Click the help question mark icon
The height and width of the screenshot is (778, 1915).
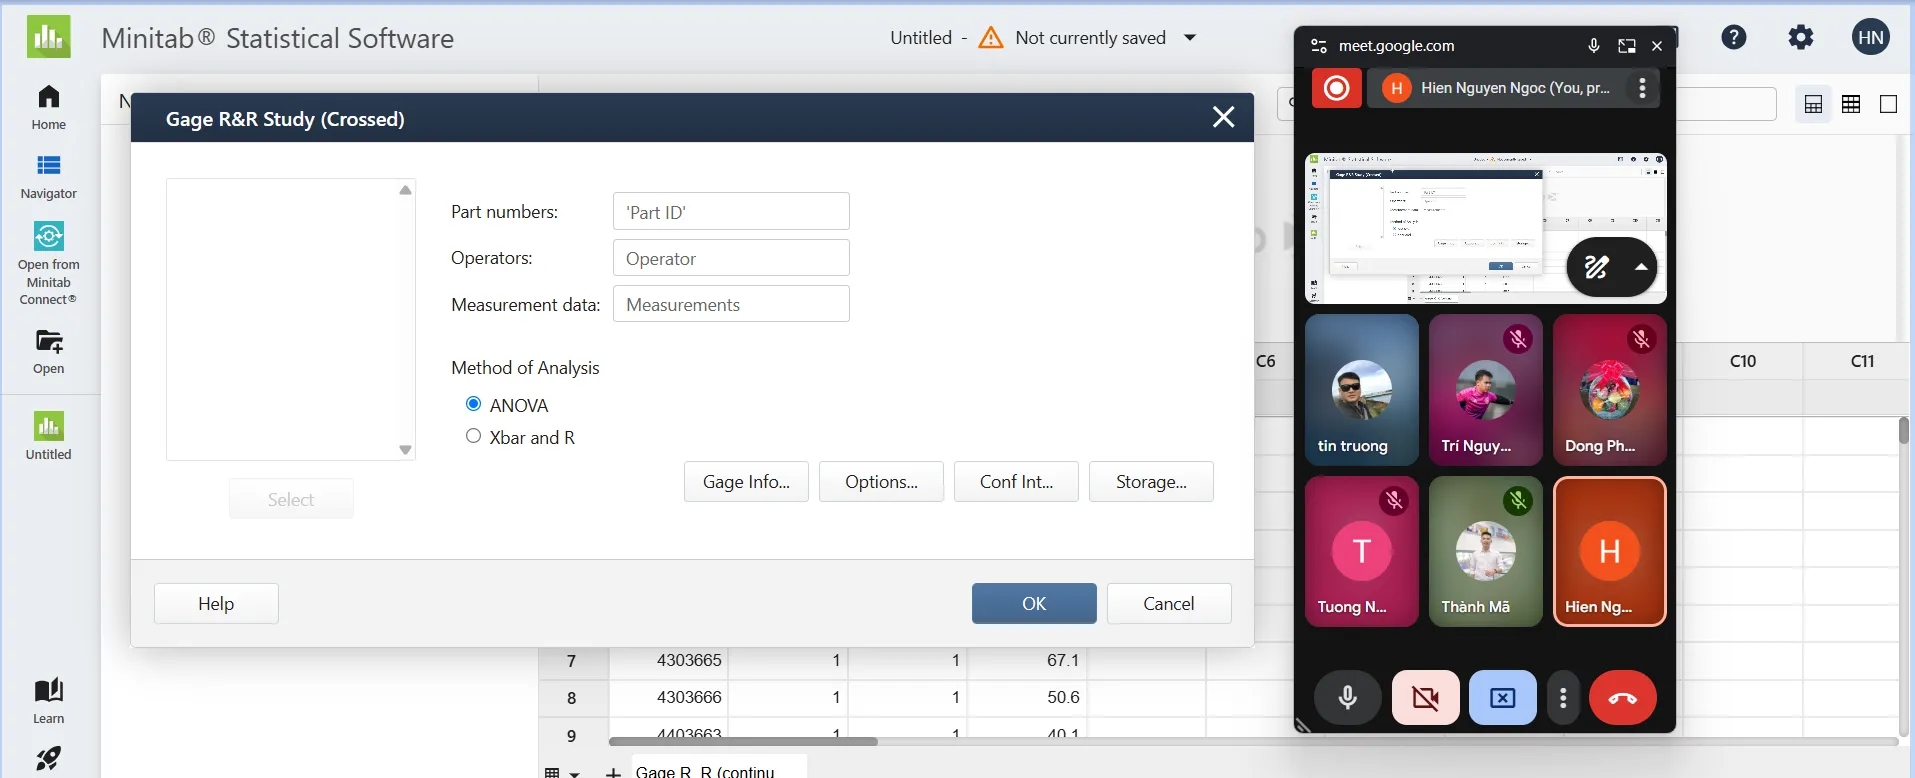1733,38
